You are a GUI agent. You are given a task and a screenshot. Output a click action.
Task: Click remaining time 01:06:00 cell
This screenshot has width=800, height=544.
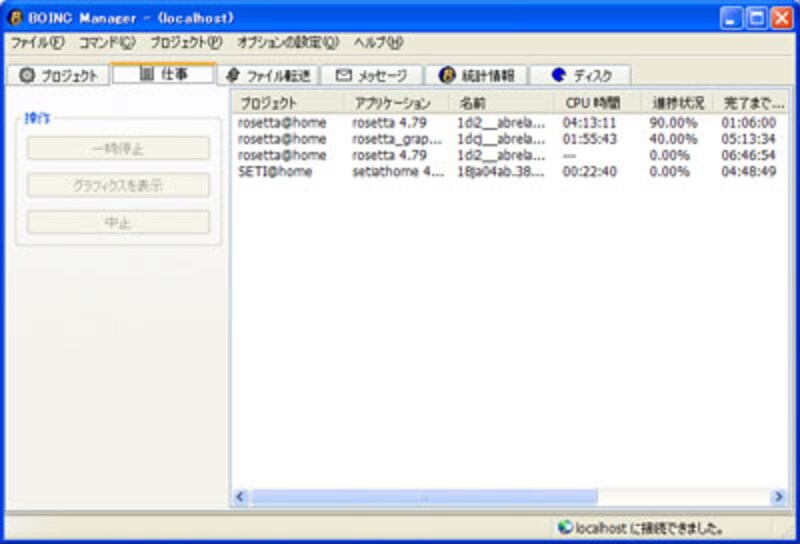(x=748, y=122)
